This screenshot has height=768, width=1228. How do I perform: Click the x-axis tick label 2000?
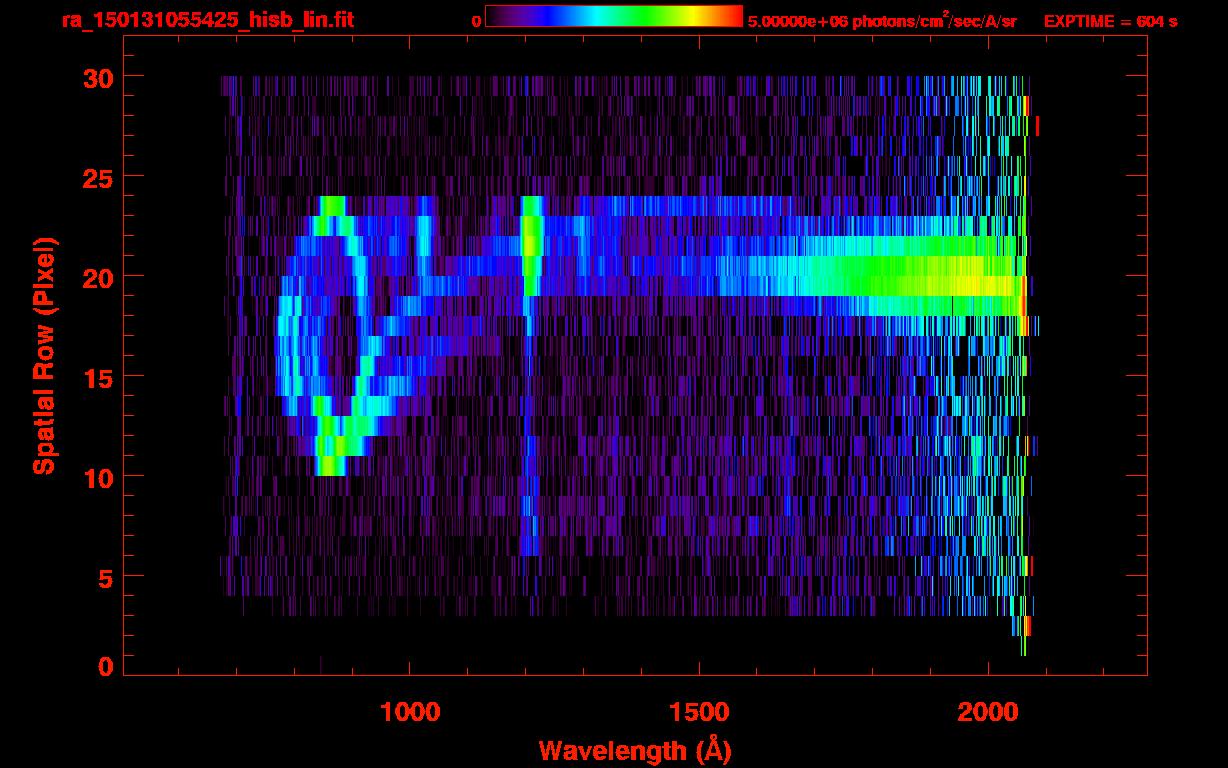point(987,712)
